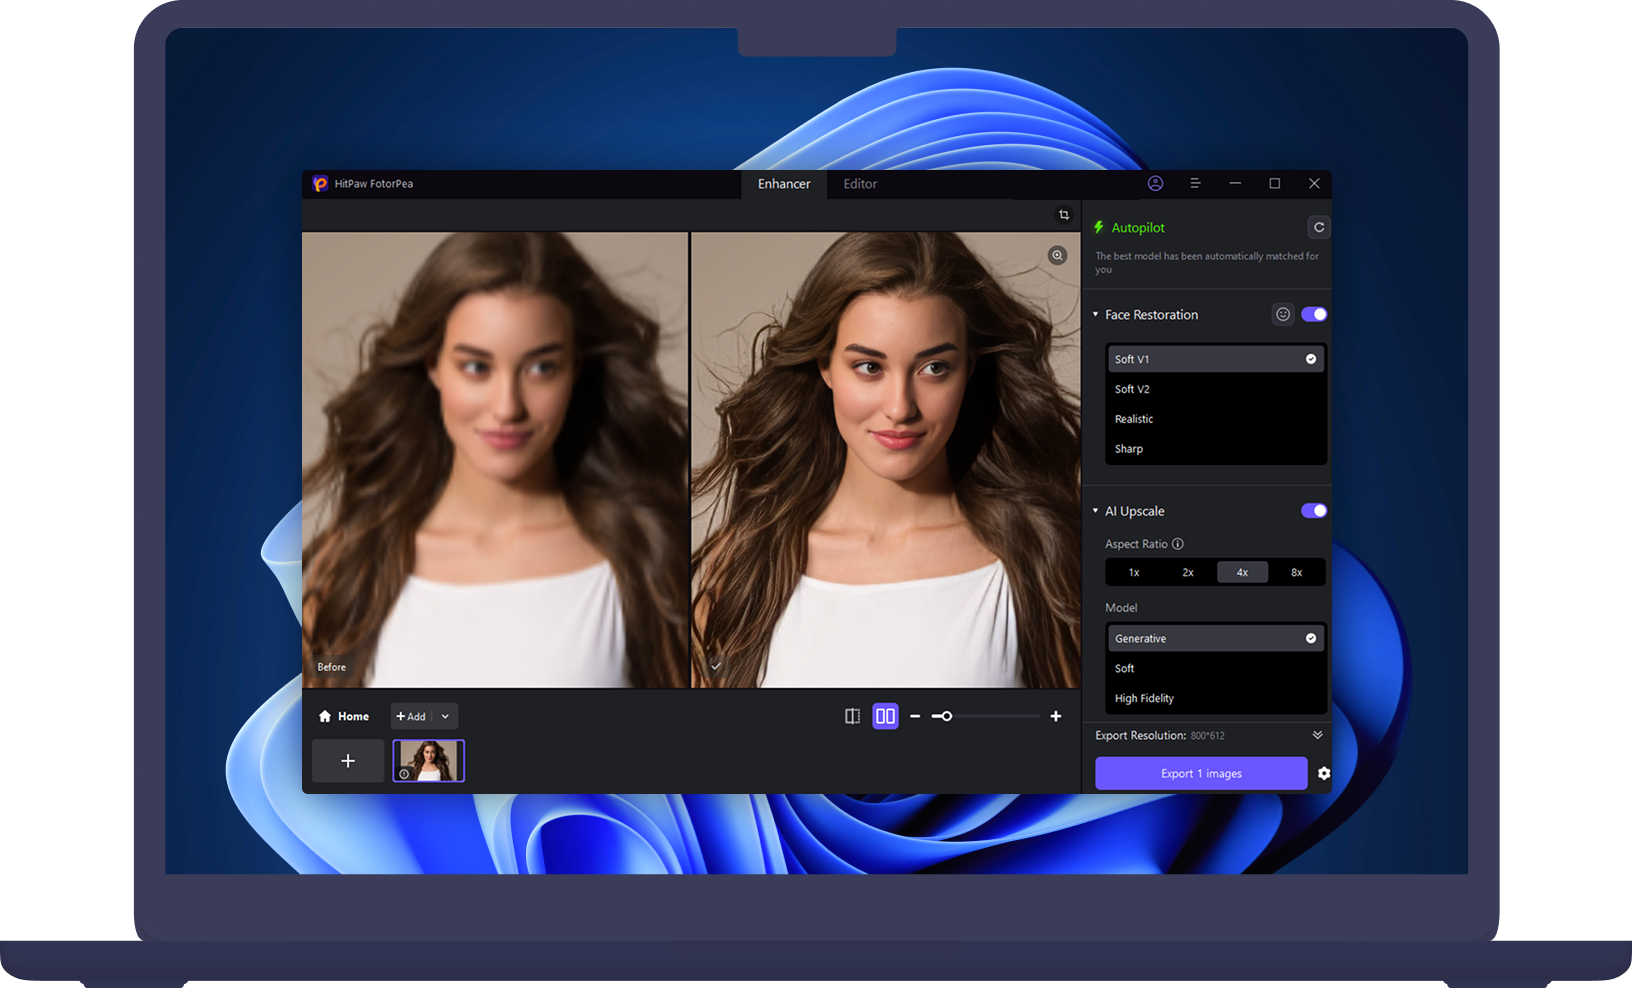This screenshot has width=1632, height=988.
Task: Click the face detection smiley icon
Action: click(1282, 314)
